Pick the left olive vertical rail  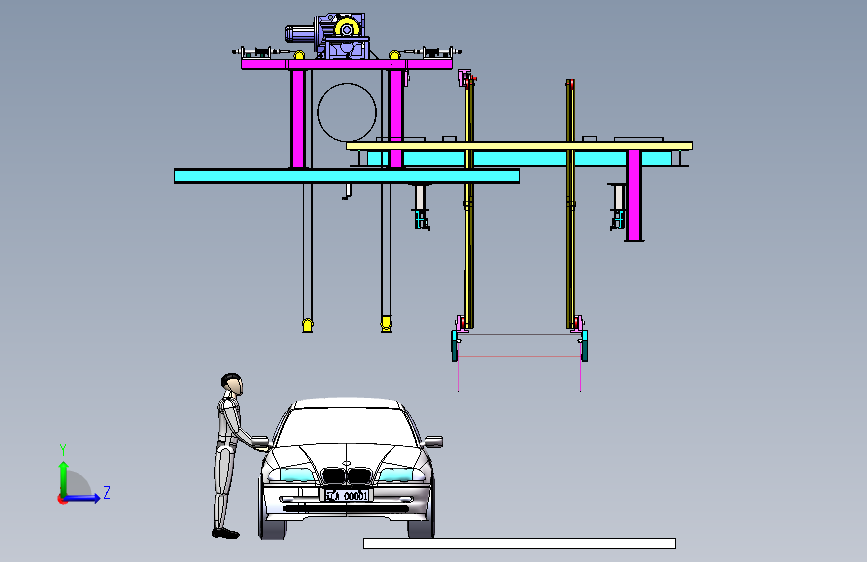pos(469,202)
